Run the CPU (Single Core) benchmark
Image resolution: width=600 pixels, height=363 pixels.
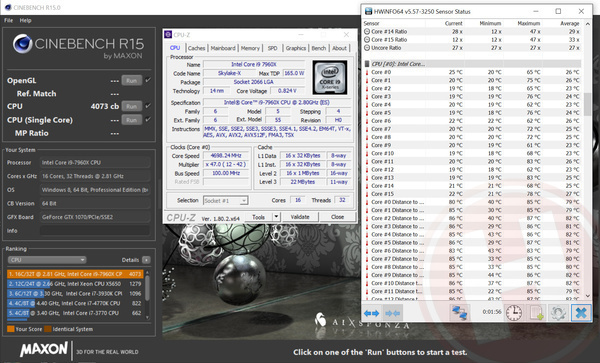click(132, 120)
